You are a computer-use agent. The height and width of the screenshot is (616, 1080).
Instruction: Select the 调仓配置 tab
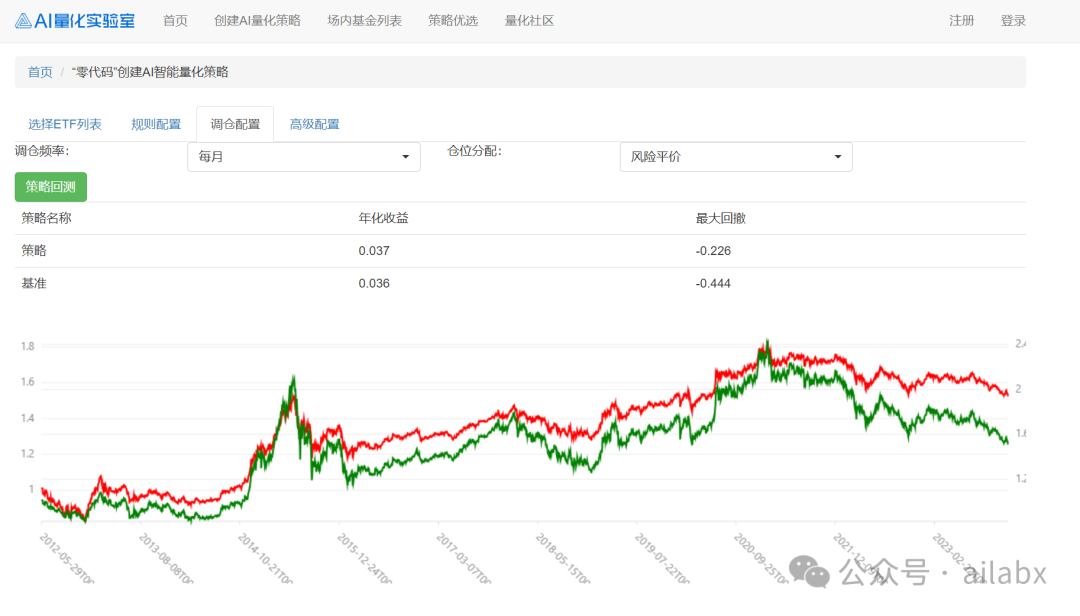click(235, 123)
